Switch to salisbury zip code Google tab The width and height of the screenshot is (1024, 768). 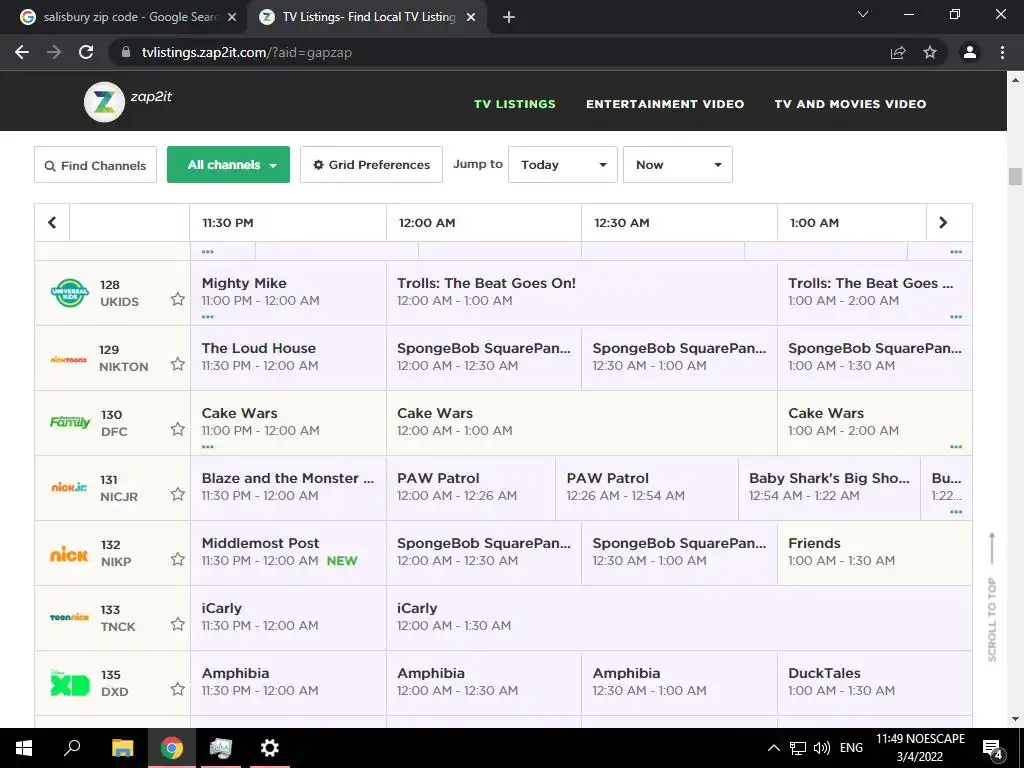129,17
